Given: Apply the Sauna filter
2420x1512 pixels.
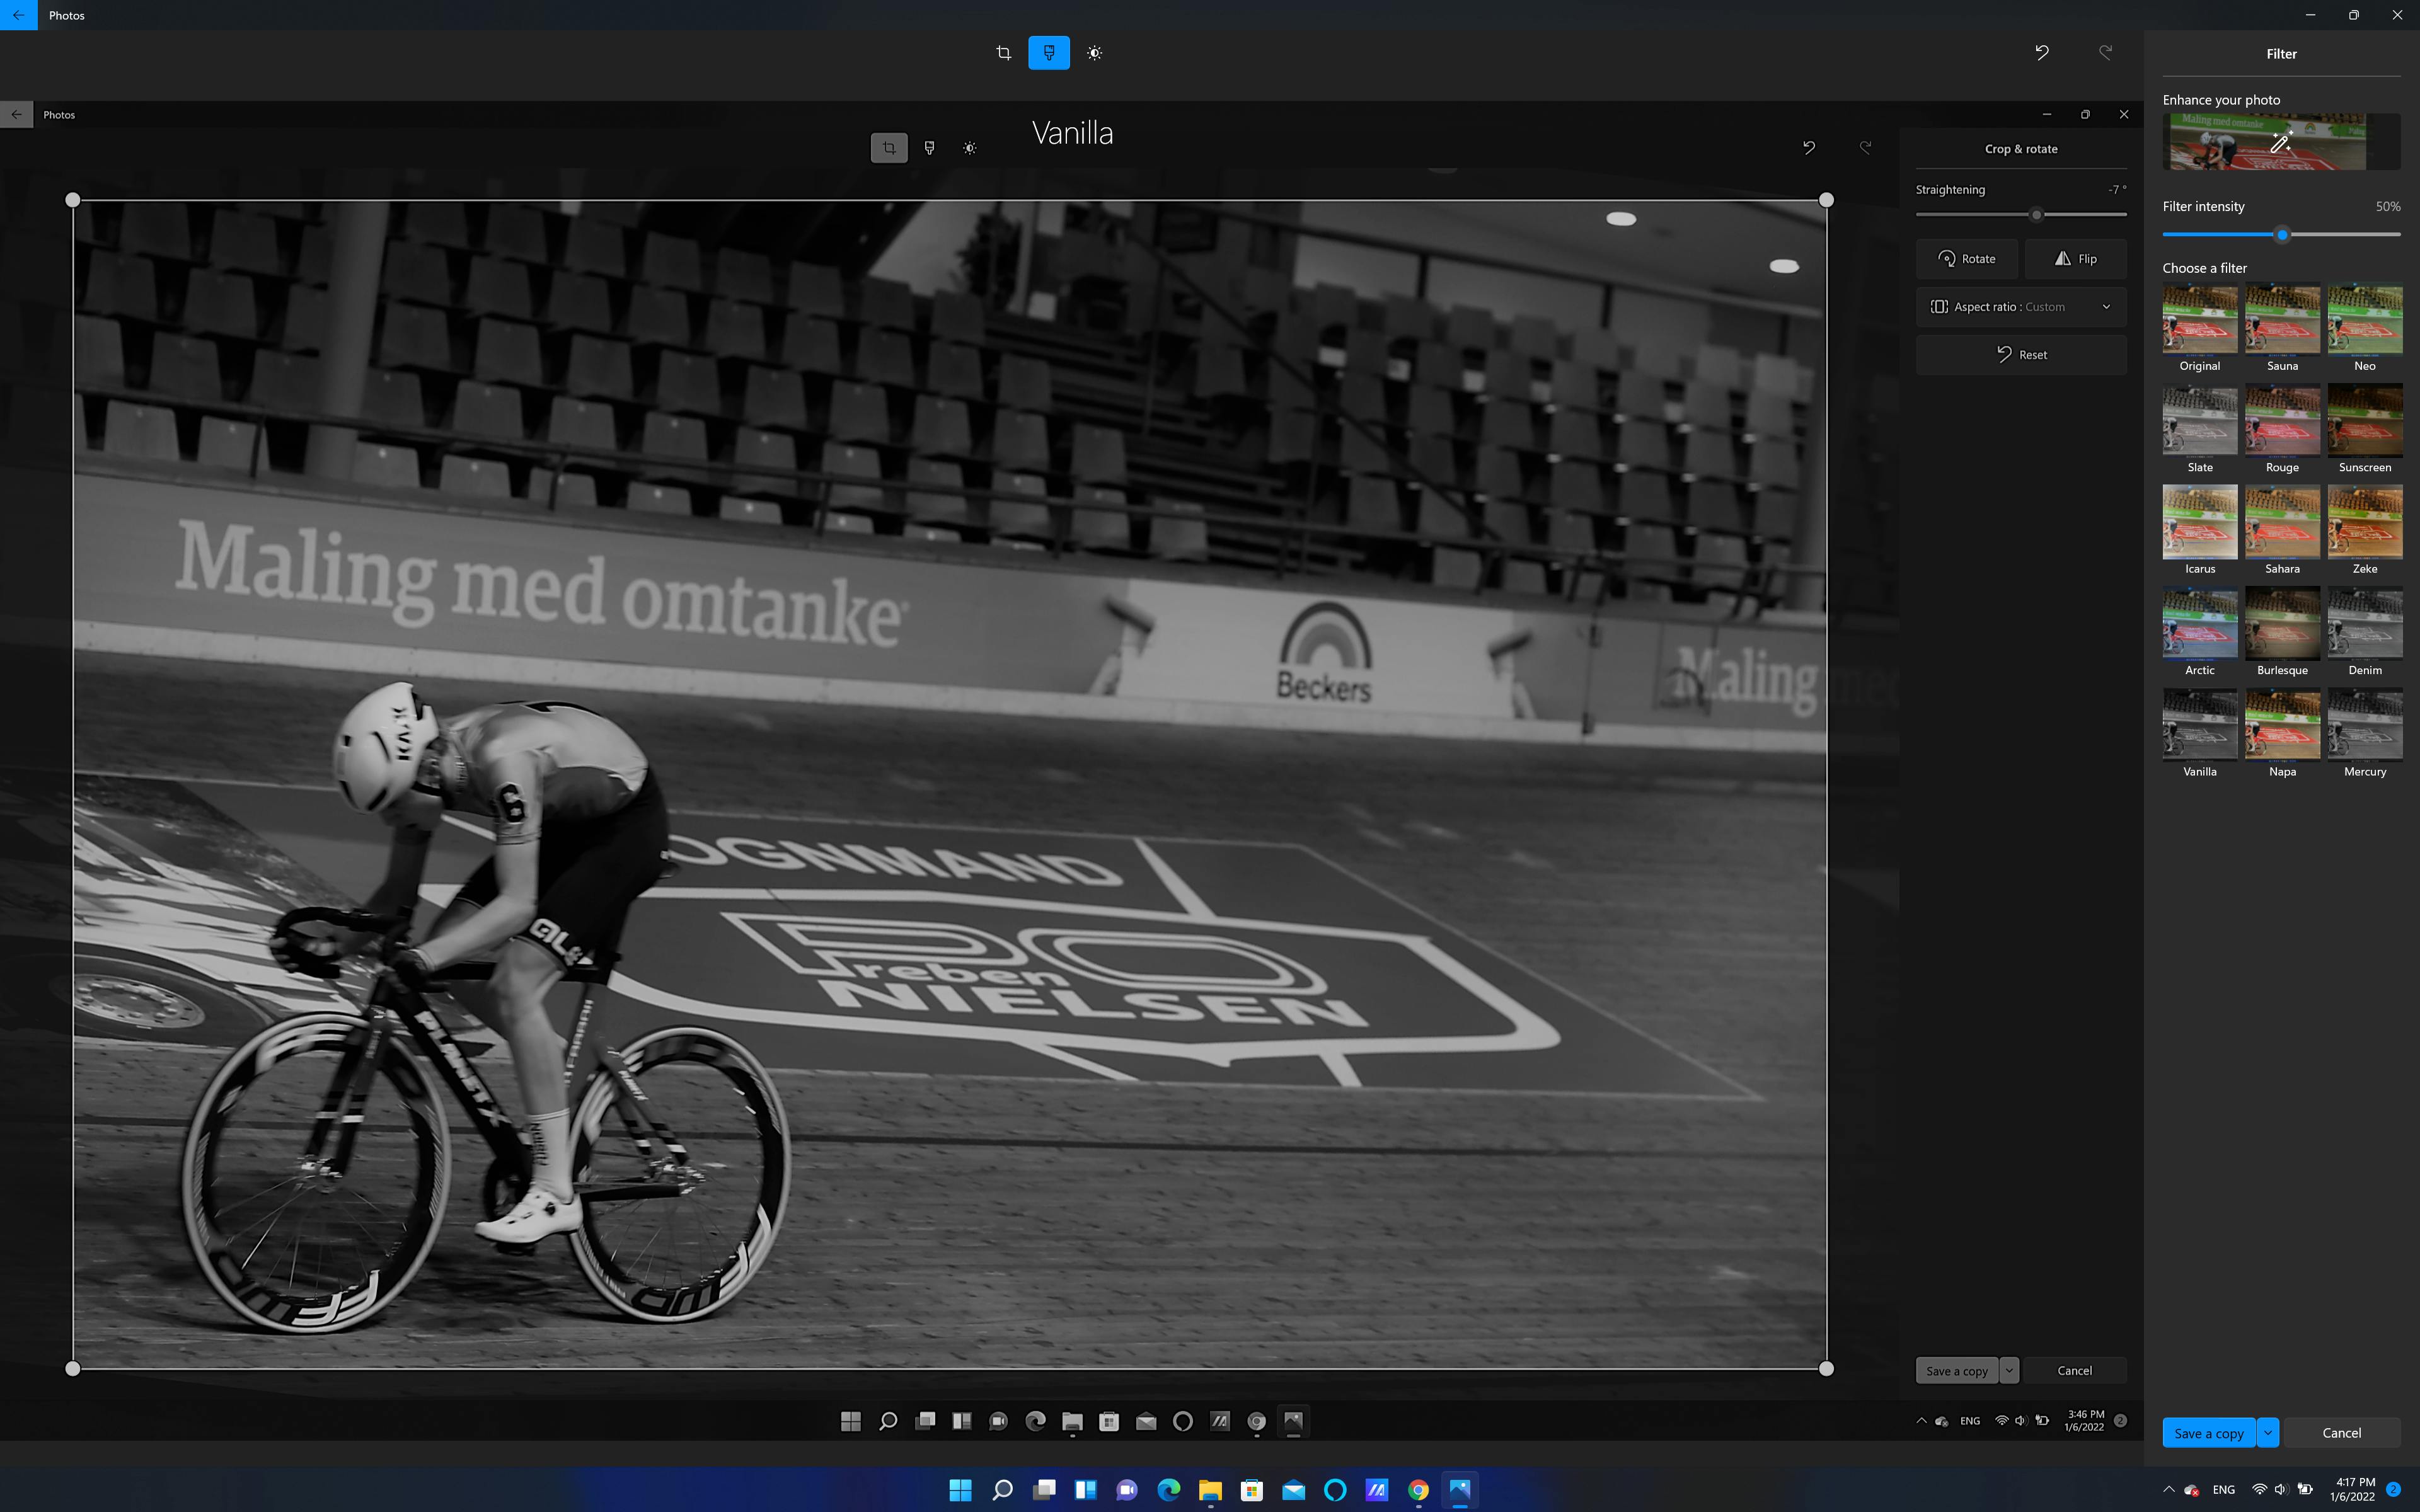Looking at the screenshot, I should [x=2282, y=327].
